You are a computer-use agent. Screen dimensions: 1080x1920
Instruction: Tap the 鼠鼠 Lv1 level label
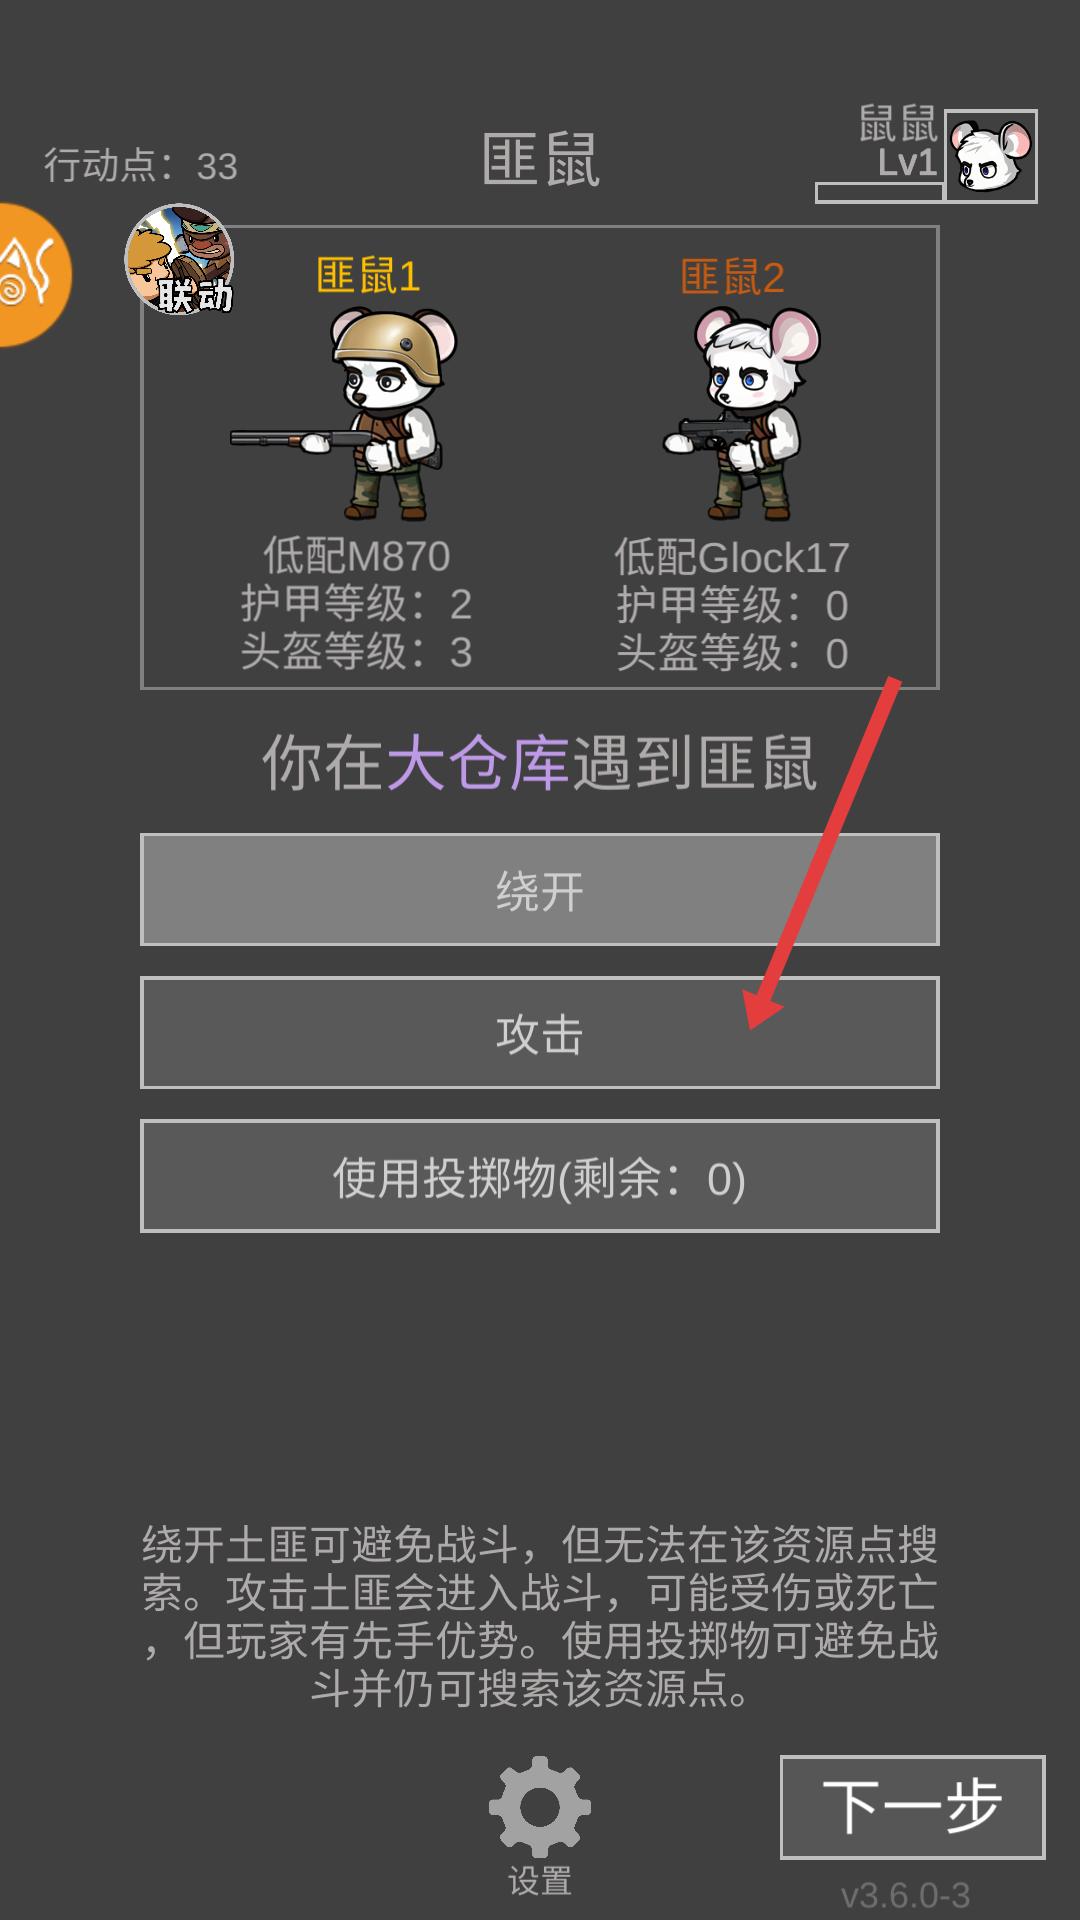[x=898, y=142]
